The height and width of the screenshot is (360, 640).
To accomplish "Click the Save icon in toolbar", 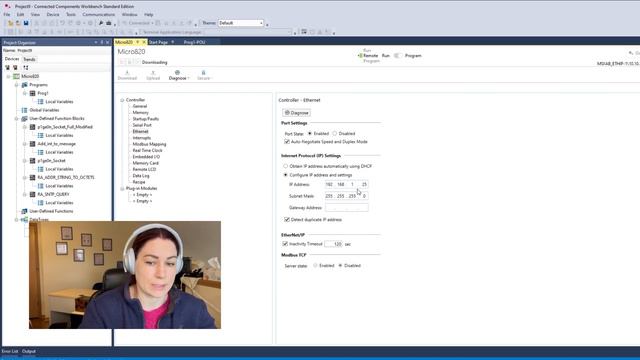I will pyautogui.click(x=26, y=23).
